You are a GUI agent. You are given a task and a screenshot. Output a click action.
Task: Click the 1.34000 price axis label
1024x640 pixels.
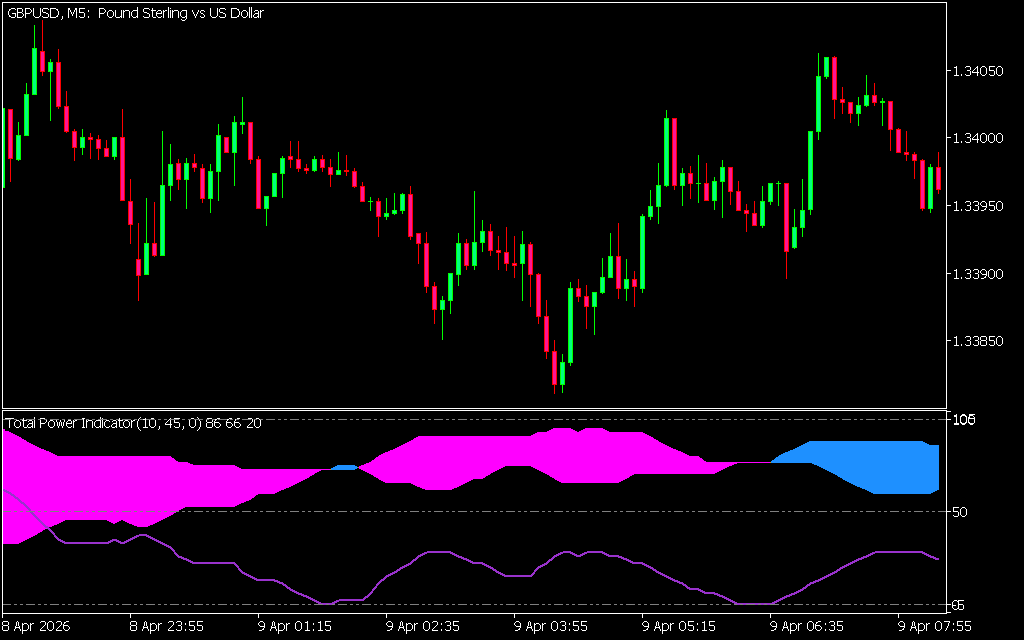pyautogui.click(x=976, y=138)
